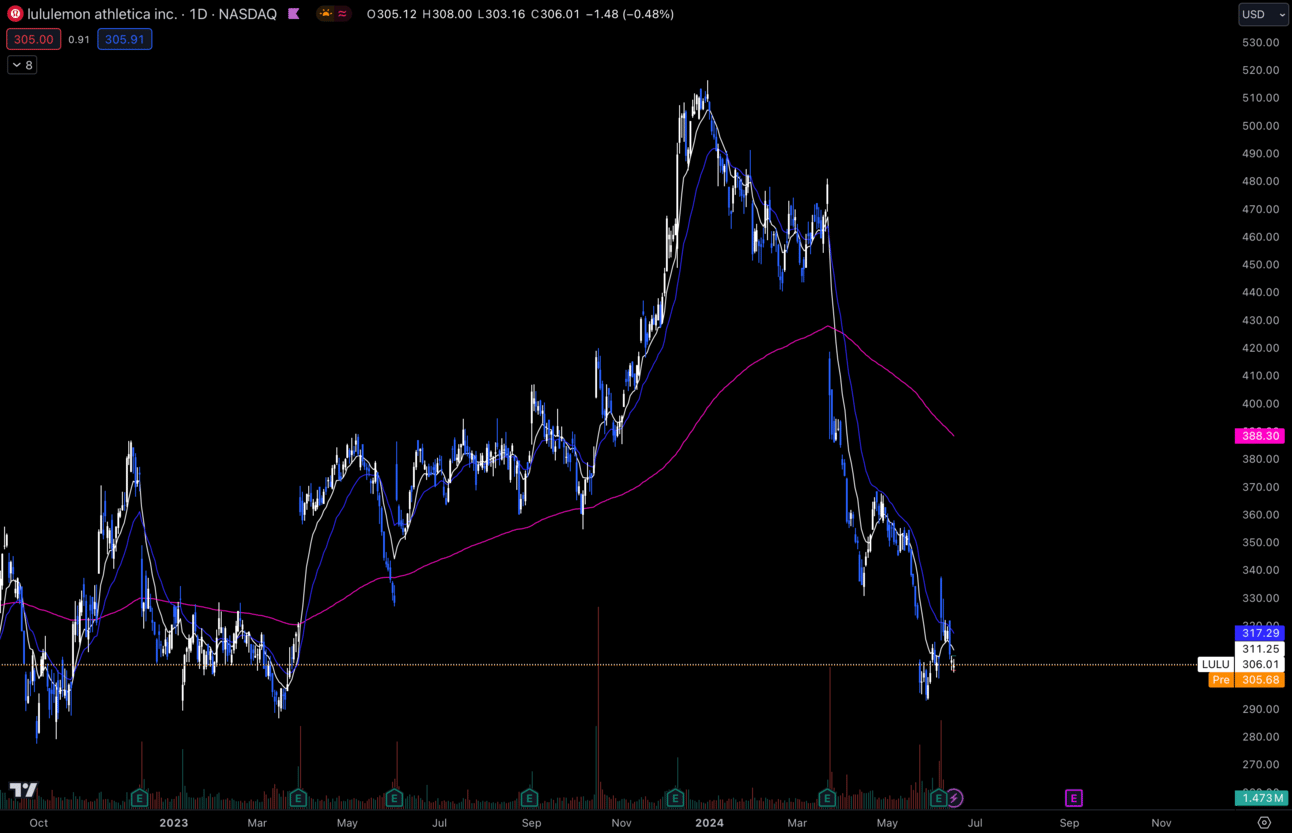
Task: Open the USD currency dropdown
Action: pyautogui.click(x=1263, y=14)
